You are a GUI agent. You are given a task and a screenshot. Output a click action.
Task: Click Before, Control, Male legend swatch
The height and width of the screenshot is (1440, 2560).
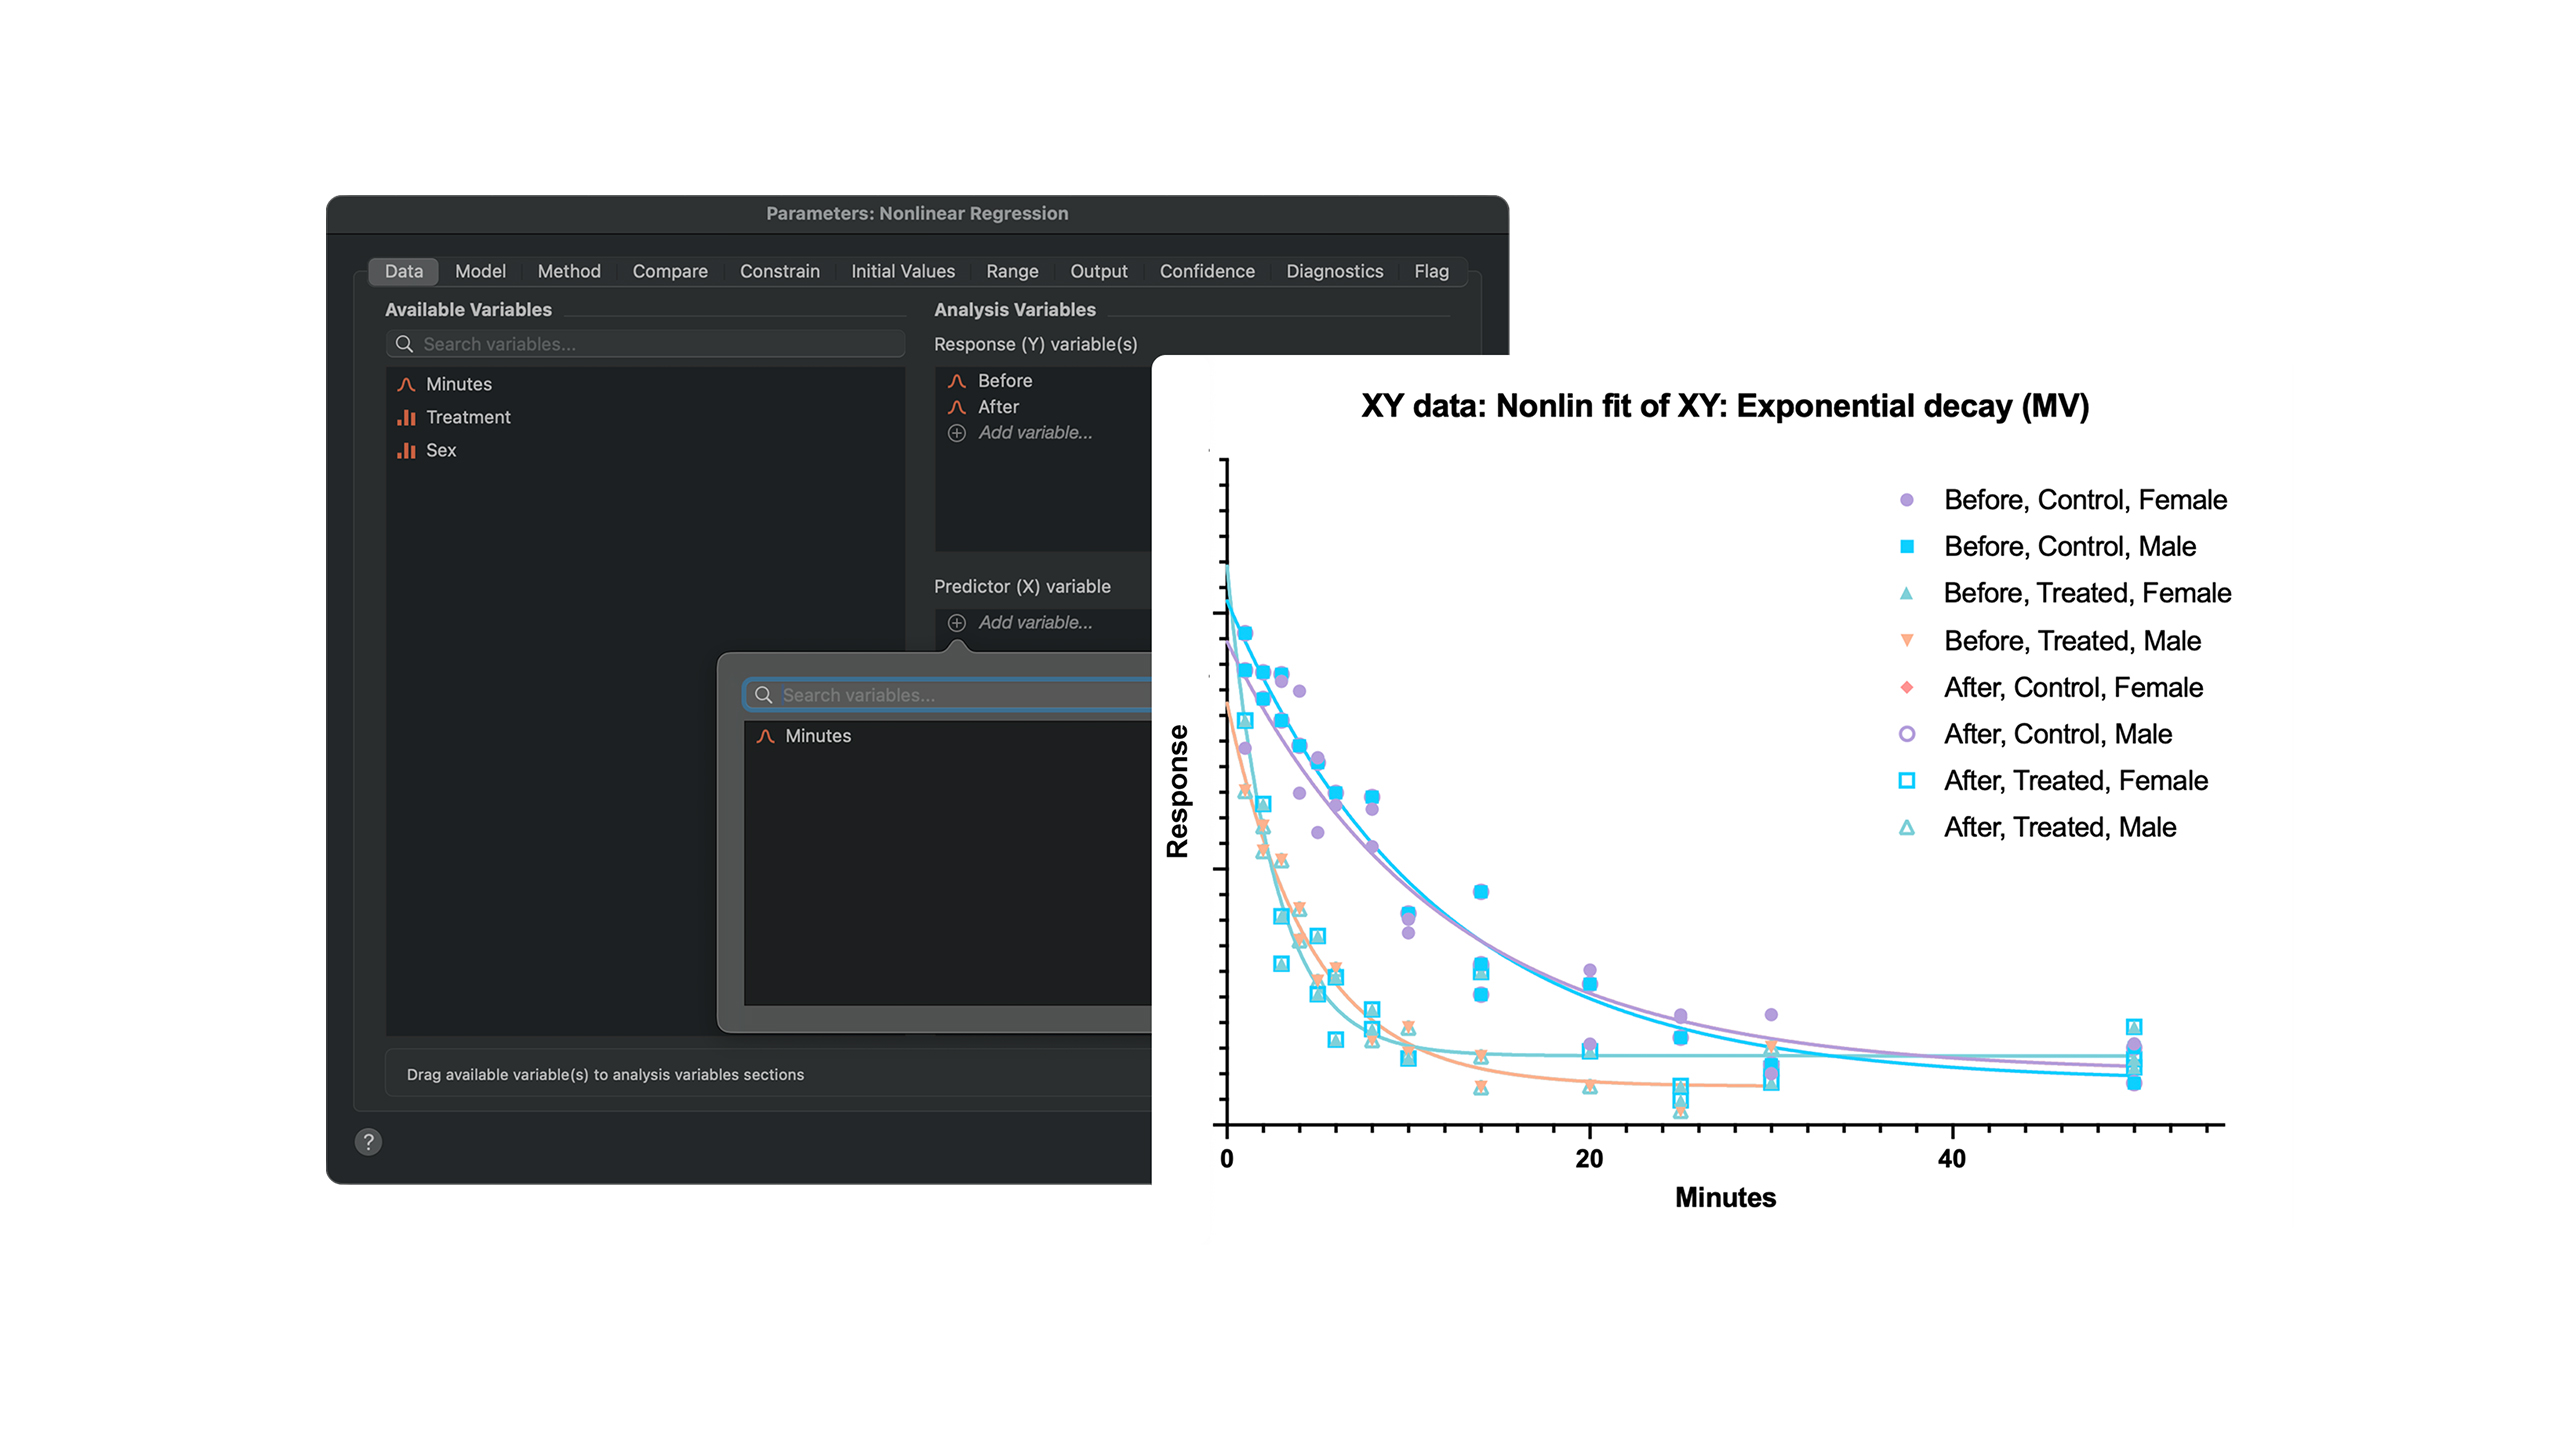(x=1907, y=546)
